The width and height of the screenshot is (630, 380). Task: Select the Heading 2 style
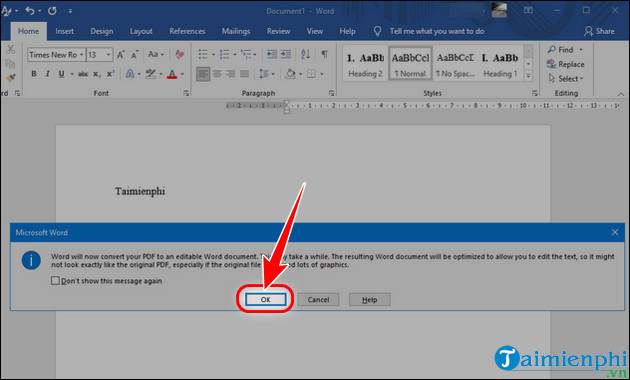point(365,64)
